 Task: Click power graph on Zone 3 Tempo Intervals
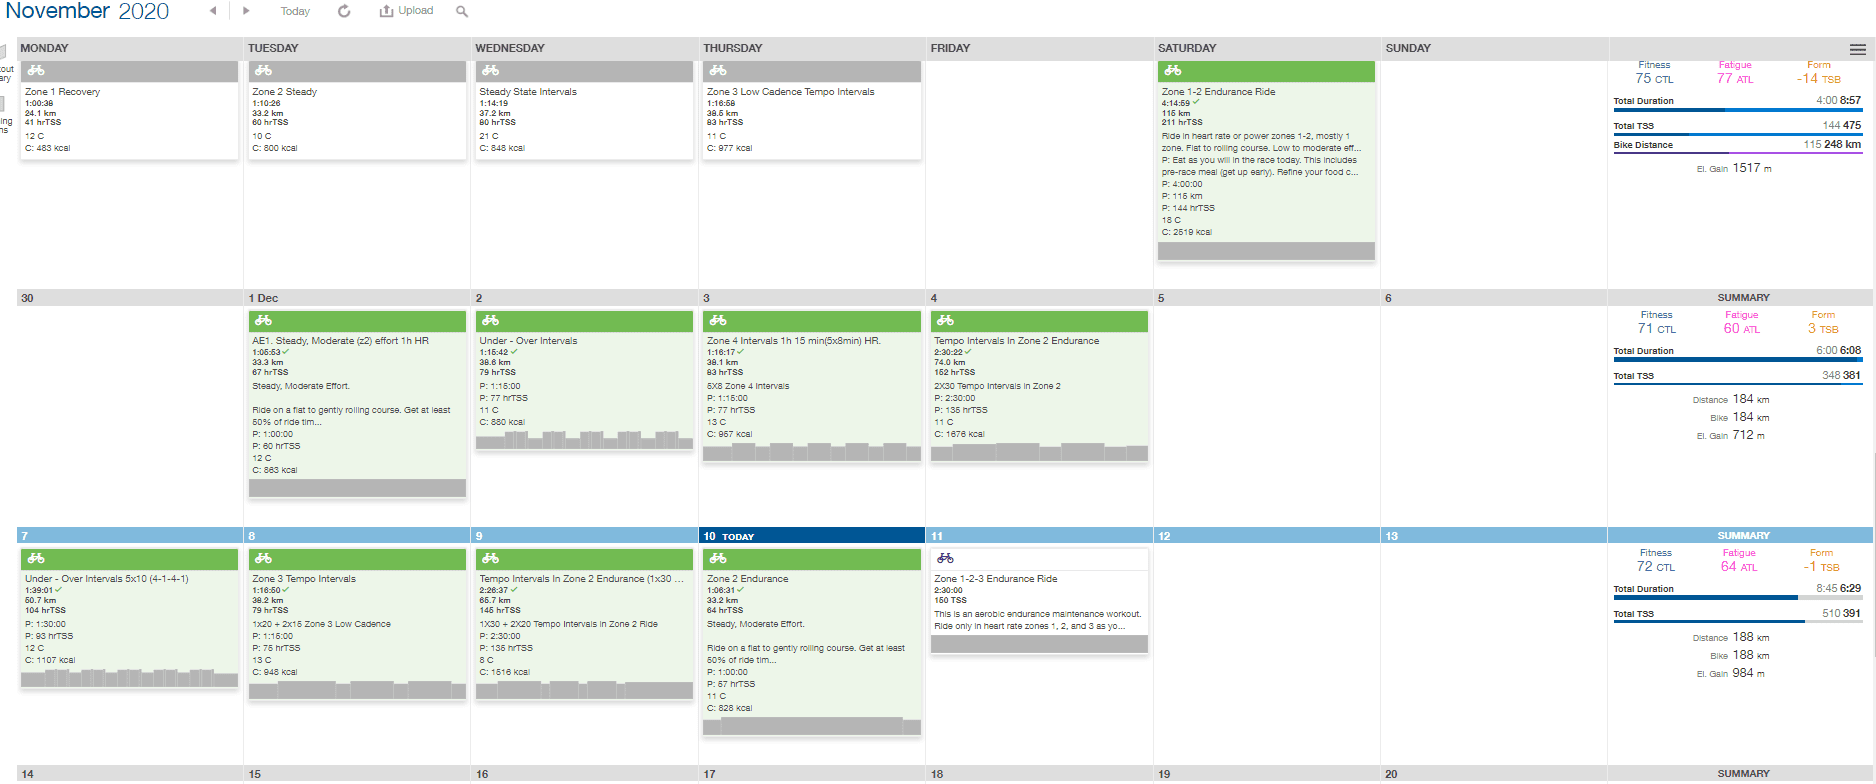tap(357, 689)
